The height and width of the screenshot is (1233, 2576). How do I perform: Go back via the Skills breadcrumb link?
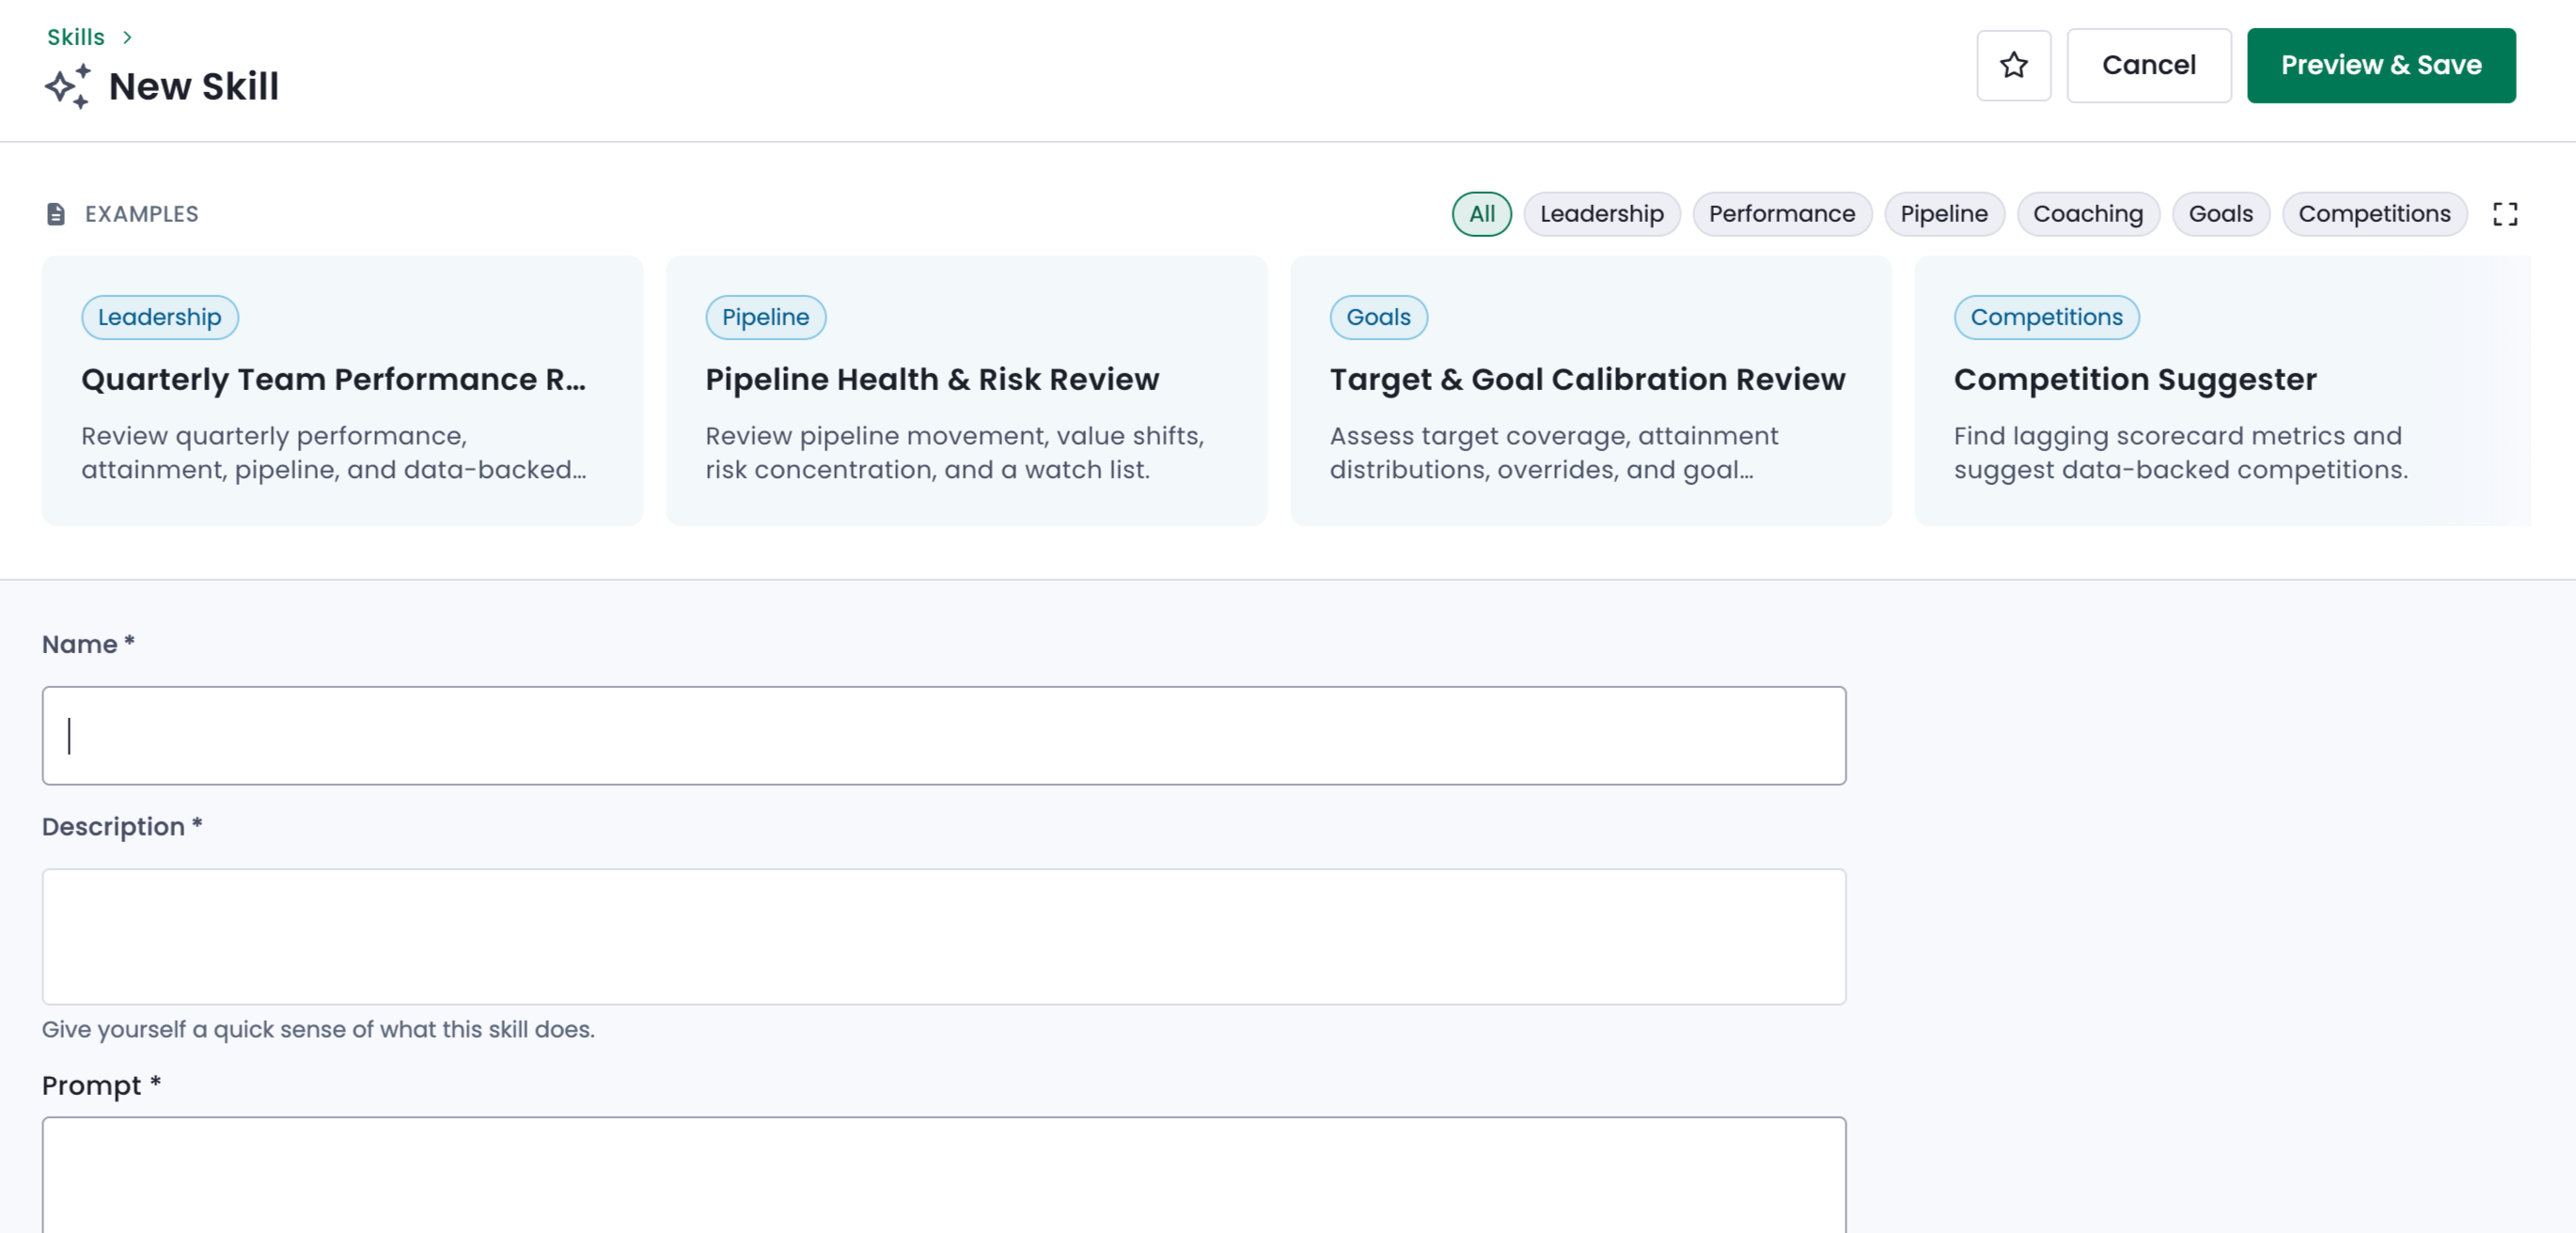[76, 37]
